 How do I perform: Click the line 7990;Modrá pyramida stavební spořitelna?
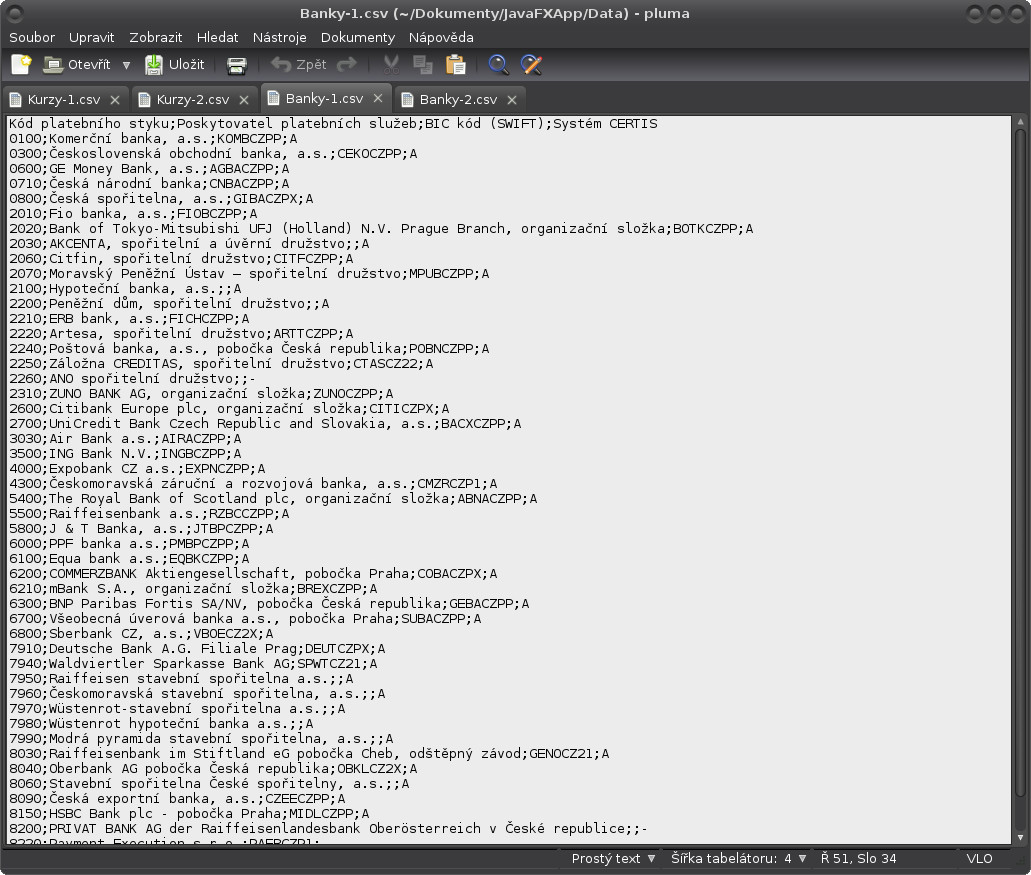point(201,739)
